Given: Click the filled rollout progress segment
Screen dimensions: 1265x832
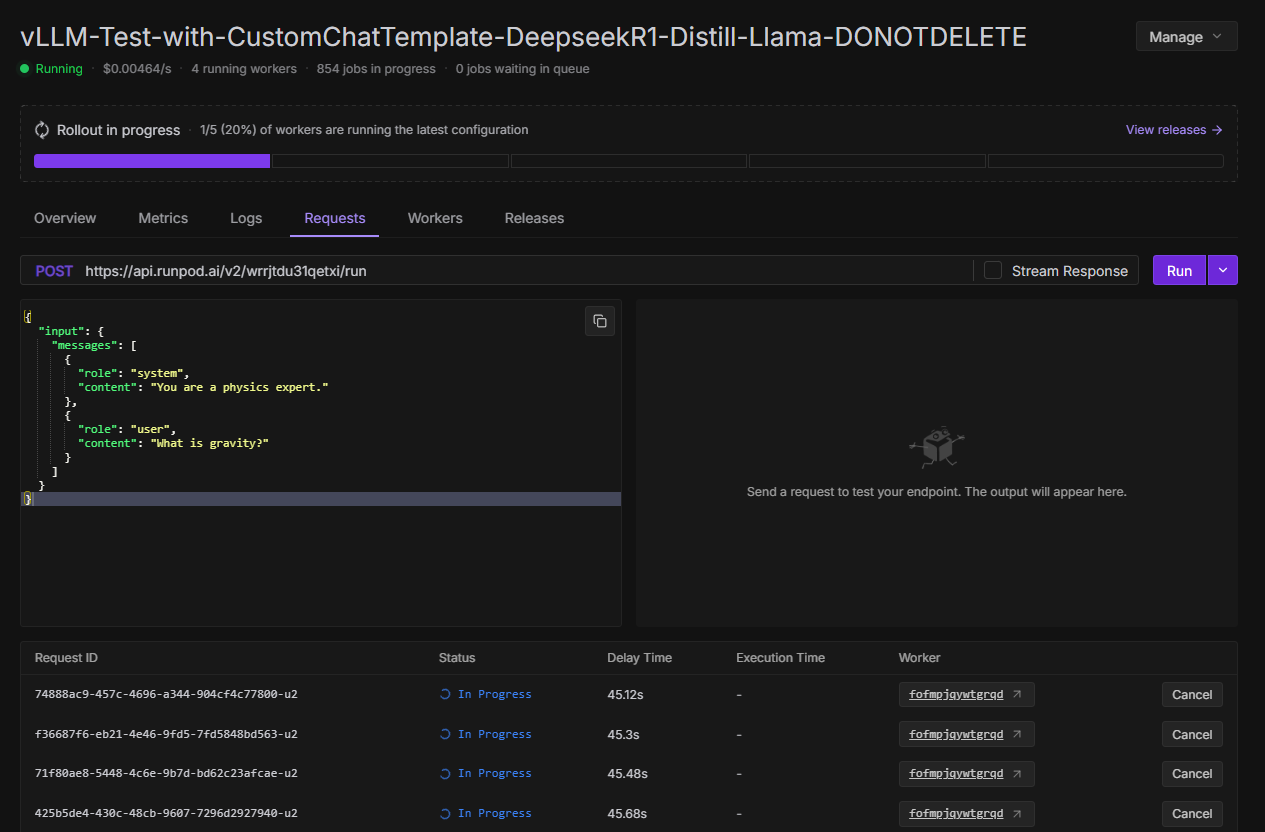Looking at the screenshot, I should pos(152,160).
